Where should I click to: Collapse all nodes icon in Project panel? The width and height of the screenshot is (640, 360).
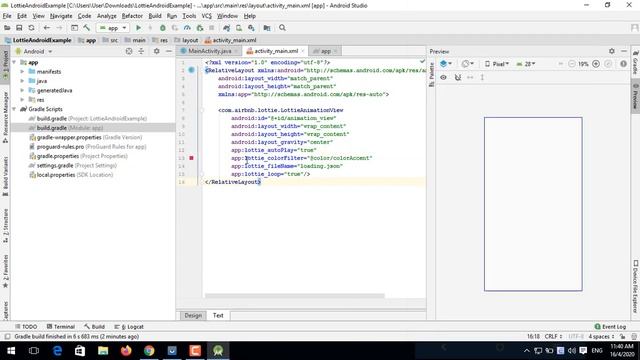pos(141,51)
